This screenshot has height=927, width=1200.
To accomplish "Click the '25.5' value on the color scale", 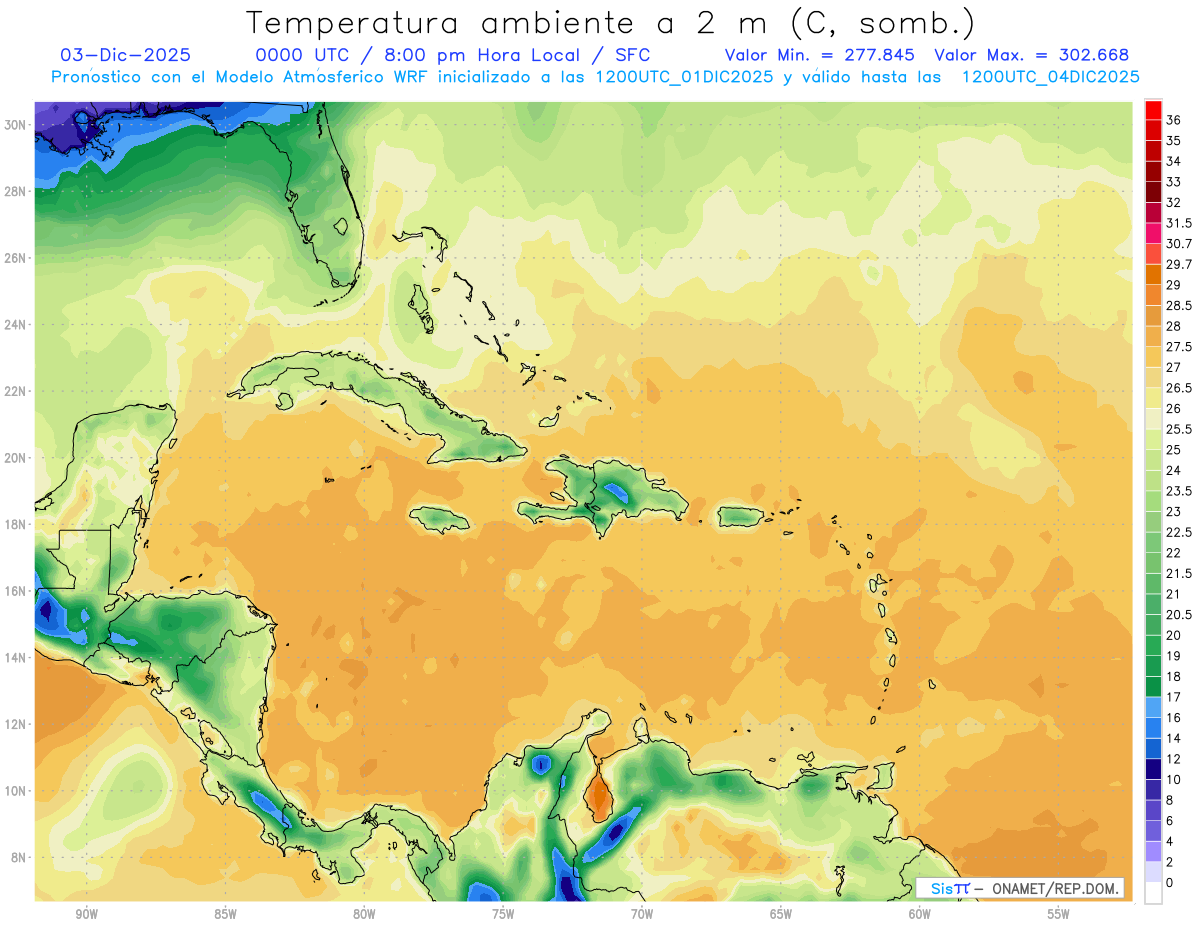I will click(1179, 429).
